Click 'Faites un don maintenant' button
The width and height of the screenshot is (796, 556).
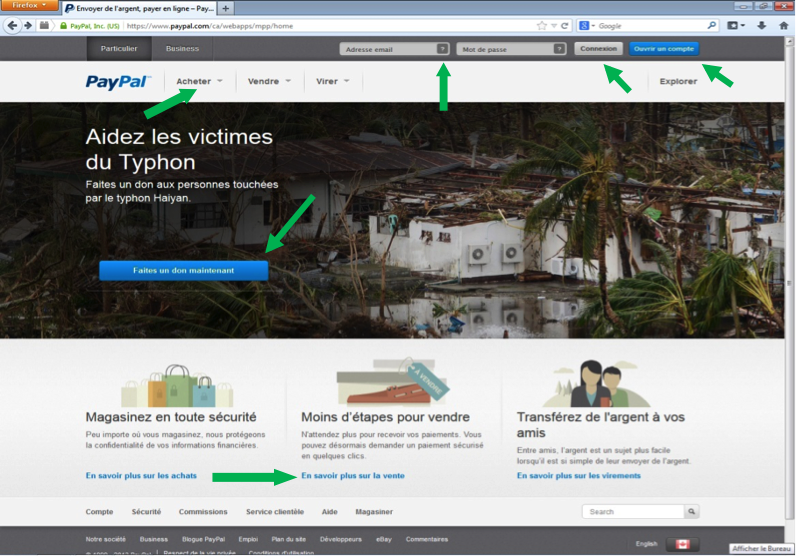pyautogui.click(x=183, y=271)
